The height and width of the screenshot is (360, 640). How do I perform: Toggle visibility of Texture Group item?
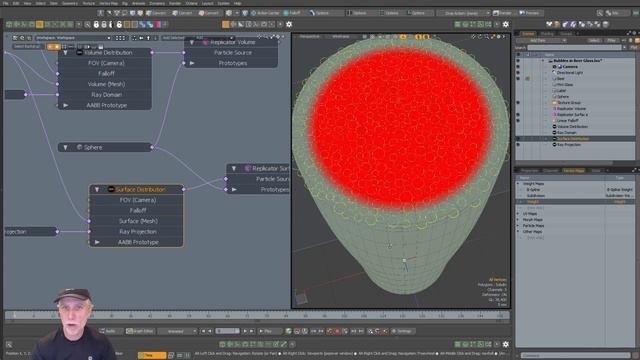518,102
